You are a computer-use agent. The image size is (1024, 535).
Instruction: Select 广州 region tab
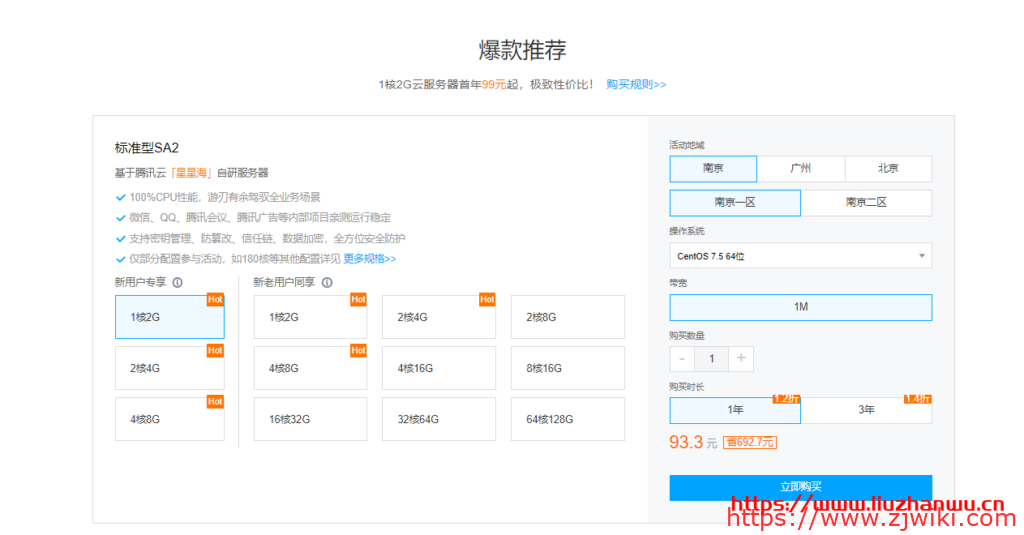[x=801, y=169]
